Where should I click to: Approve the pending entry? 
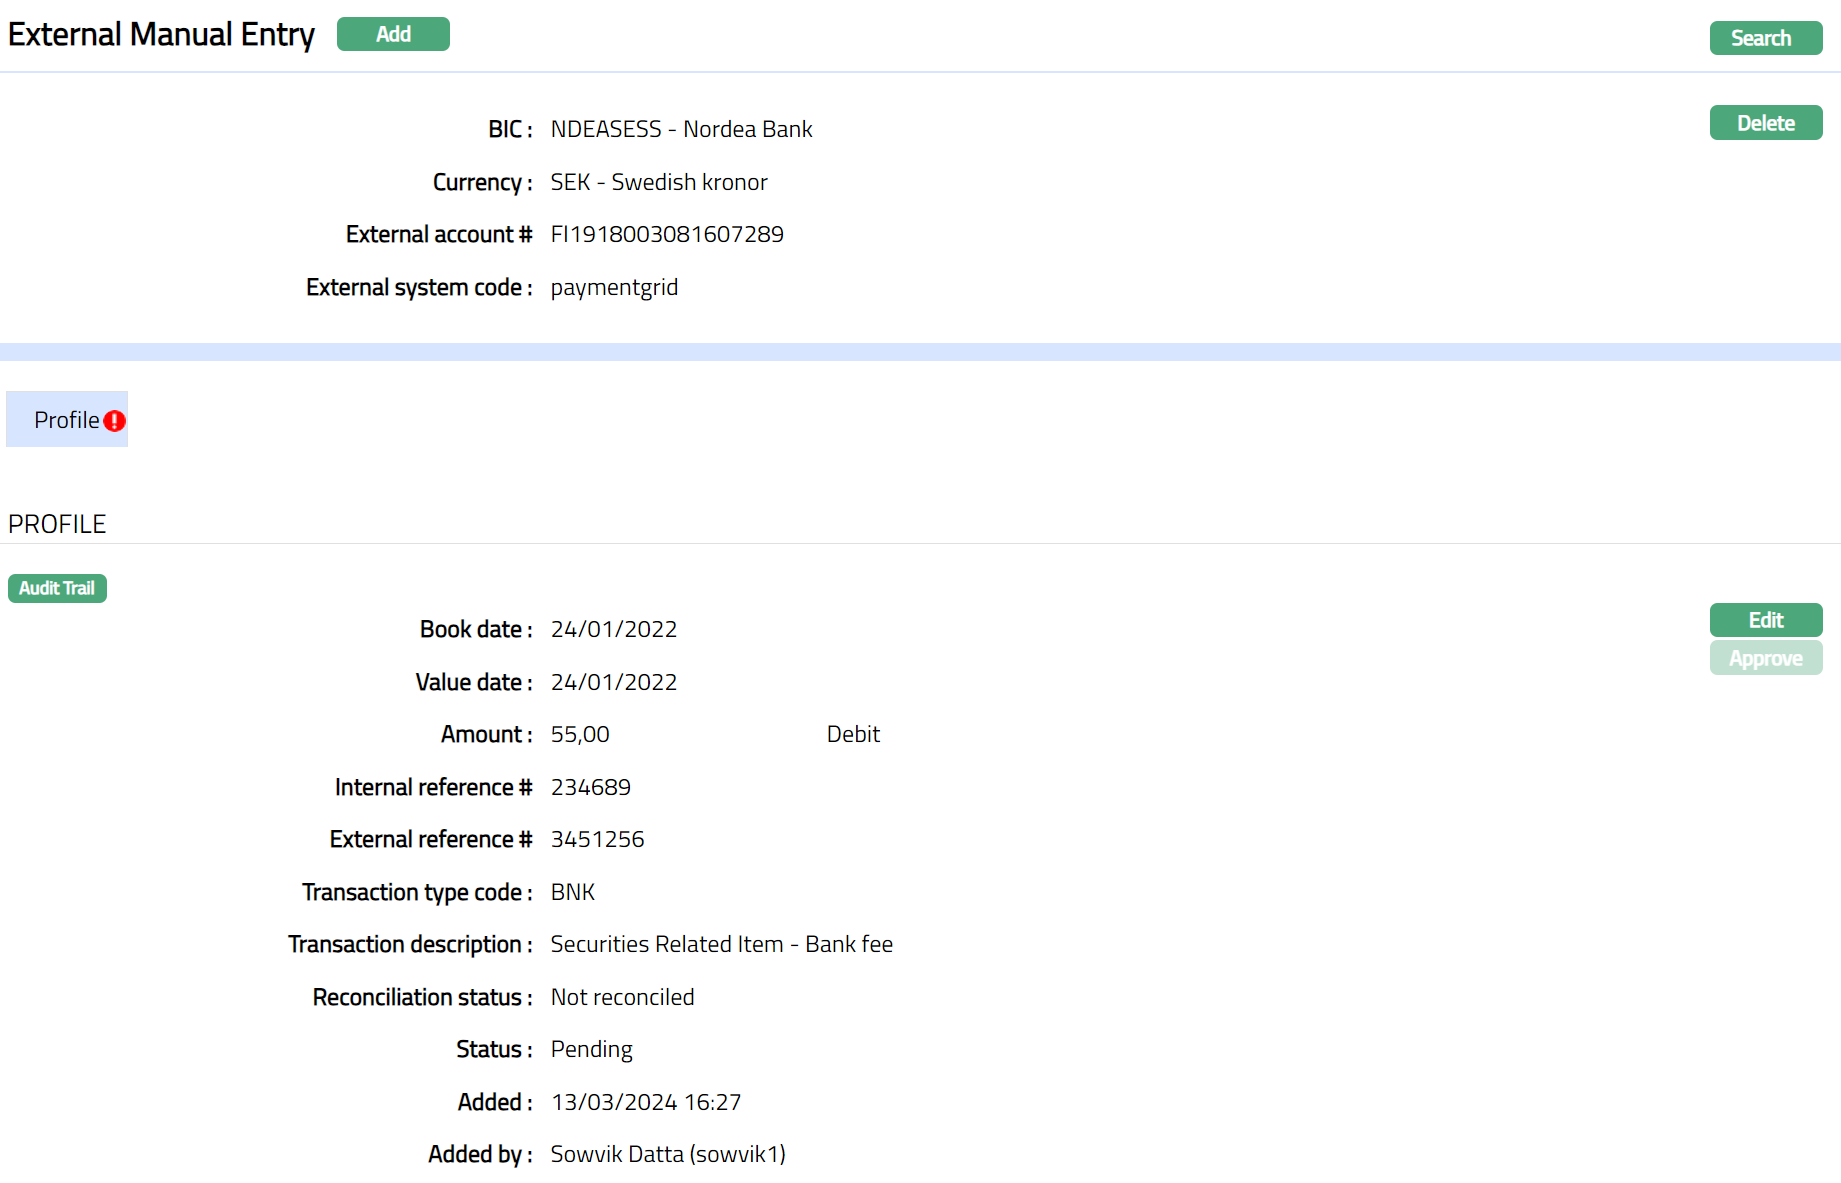[1765, 659]
